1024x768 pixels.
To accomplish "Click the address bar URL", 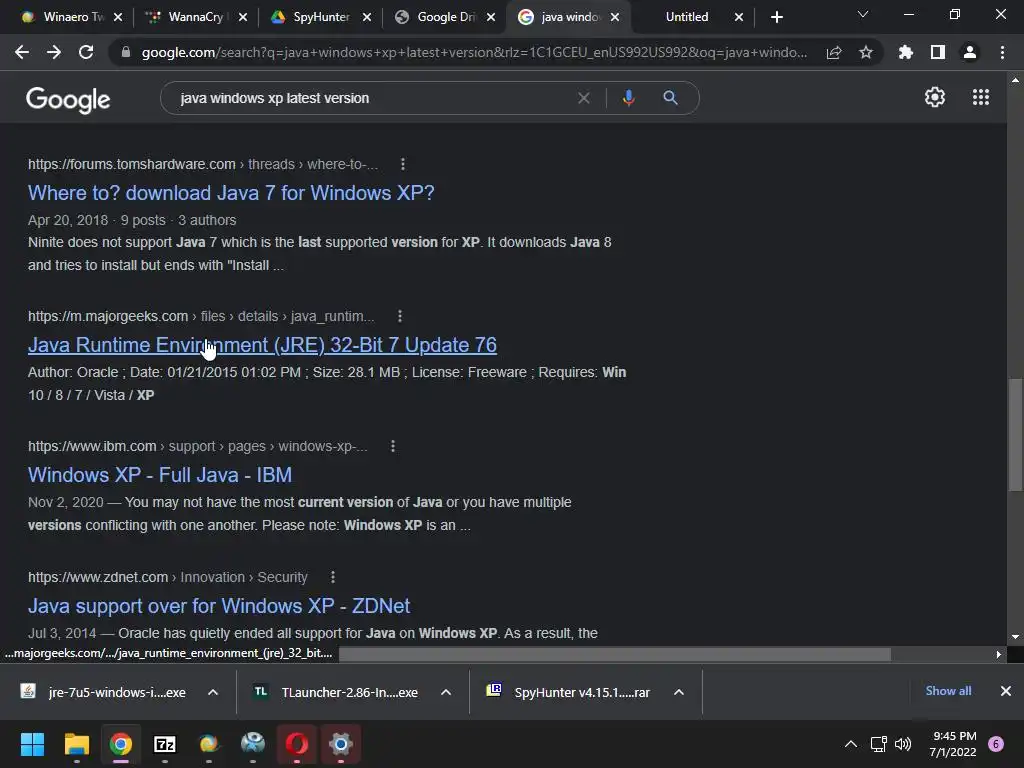I will coord(474,52).
